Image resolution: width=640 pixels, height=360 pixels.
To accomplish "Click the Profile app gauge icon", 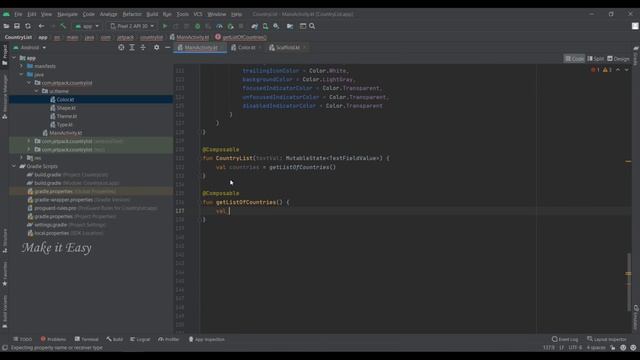I will click(x=219, y=26).
